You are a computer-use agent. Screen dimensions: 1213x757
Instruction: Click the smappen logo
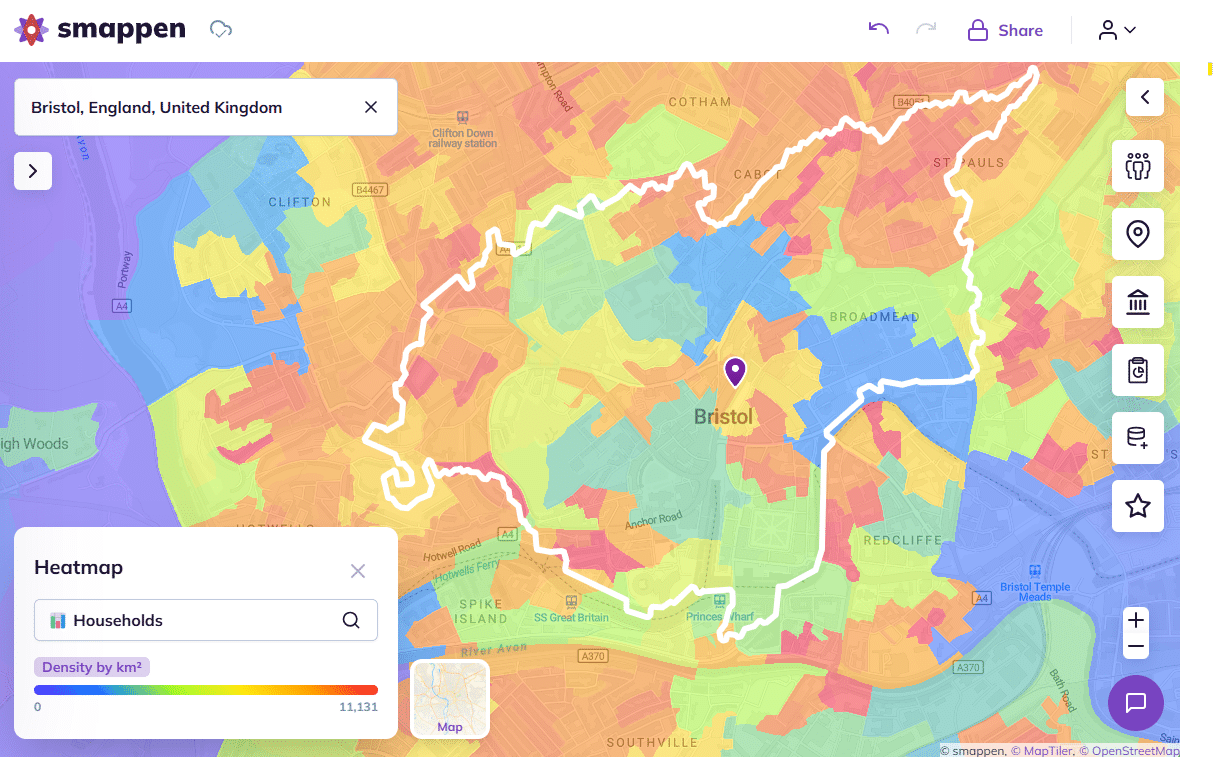tap(100, 29)
